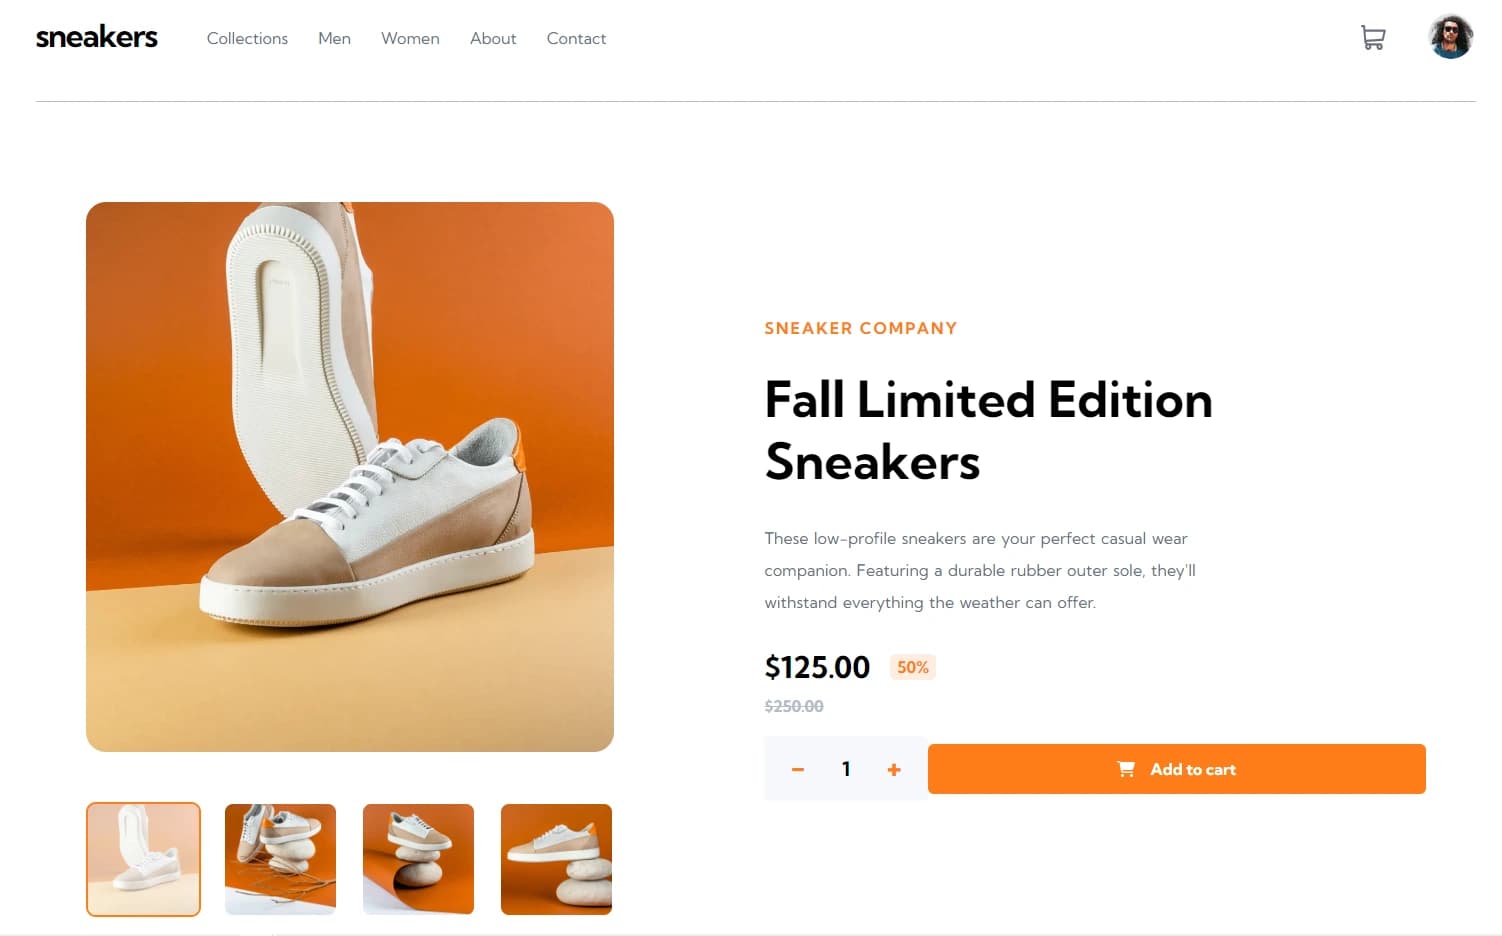Open the Collections menu item

[247, 38]
